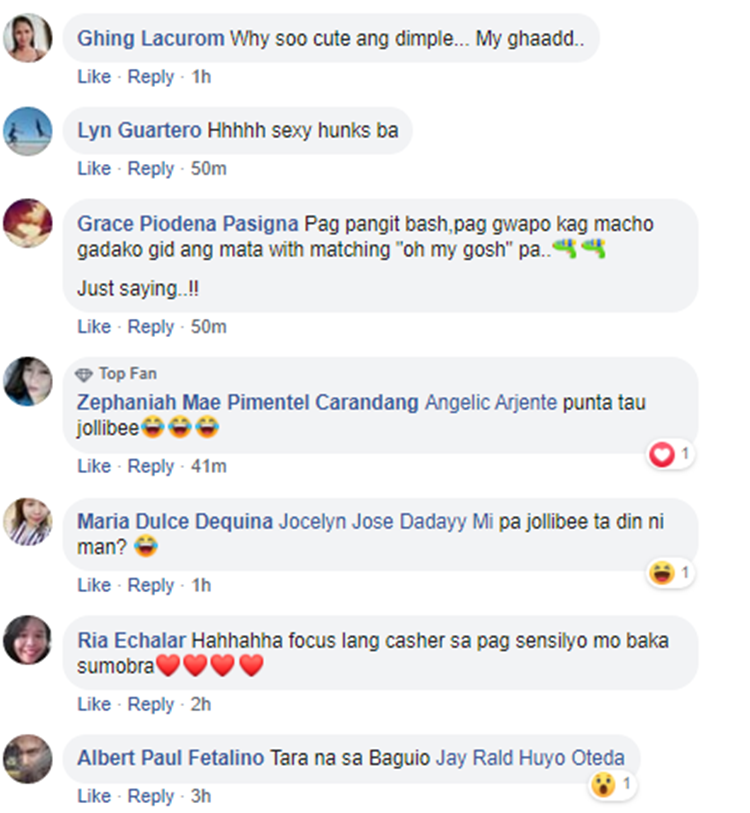This screenshot has height=813, width=750.
Task: Like Albert Paul Fetalino's comment
Action: click(94, 796)
